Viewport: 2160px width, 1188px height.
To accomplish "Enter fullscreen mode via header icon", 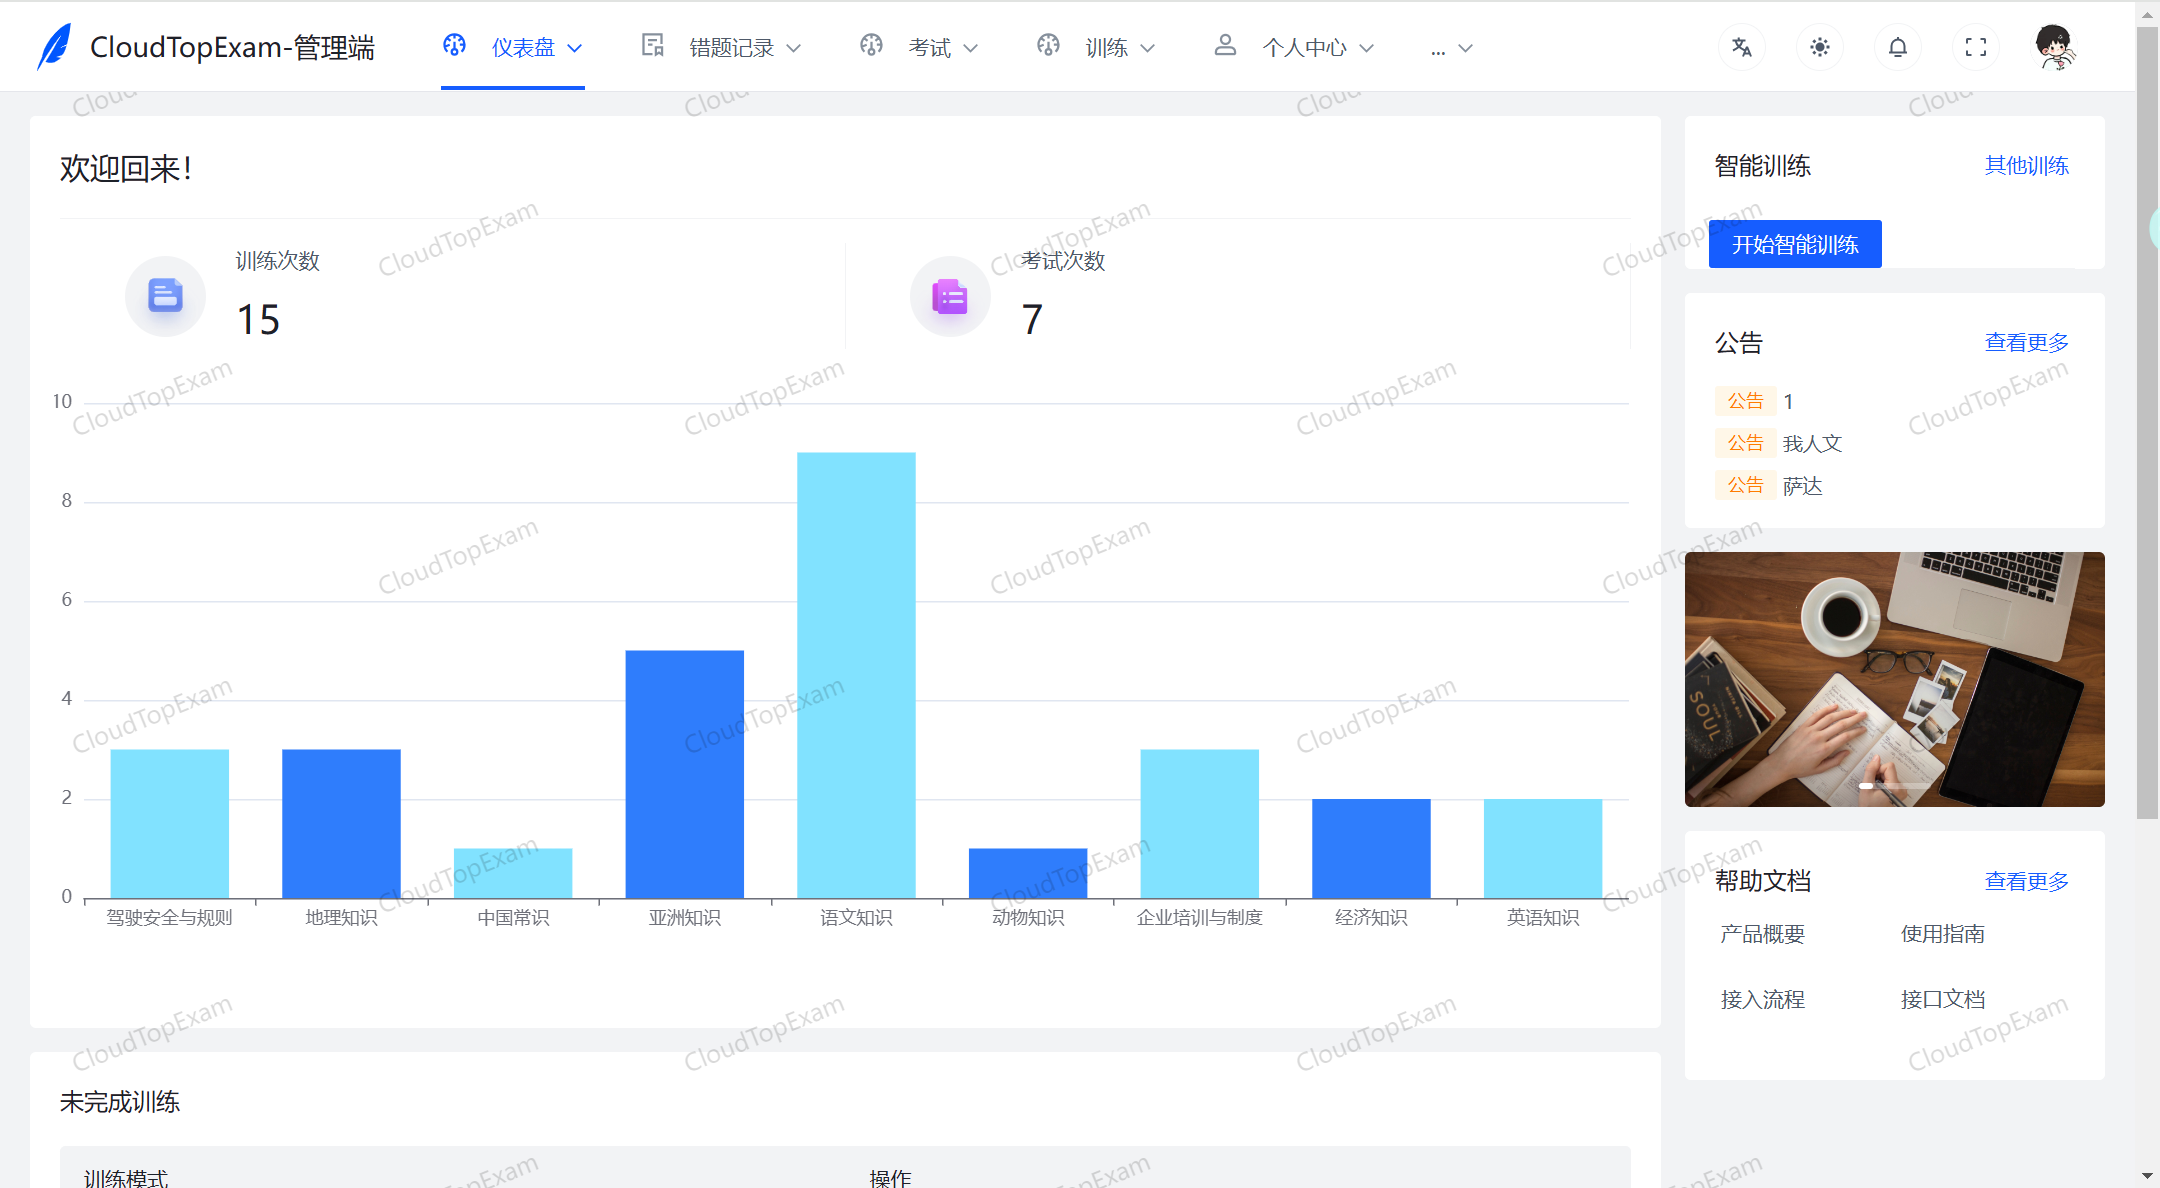I will pyautogui.click(x=1975, y=47).
